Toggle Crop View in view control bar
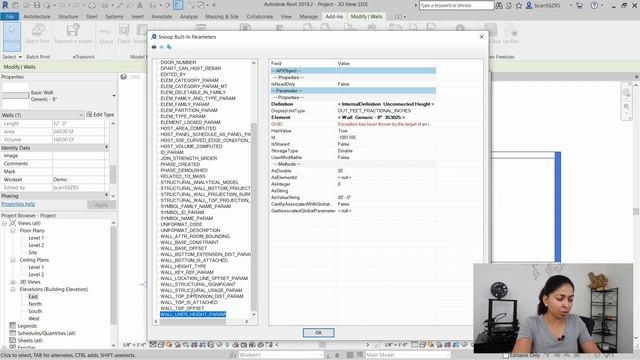 click(x=194, y=345)
